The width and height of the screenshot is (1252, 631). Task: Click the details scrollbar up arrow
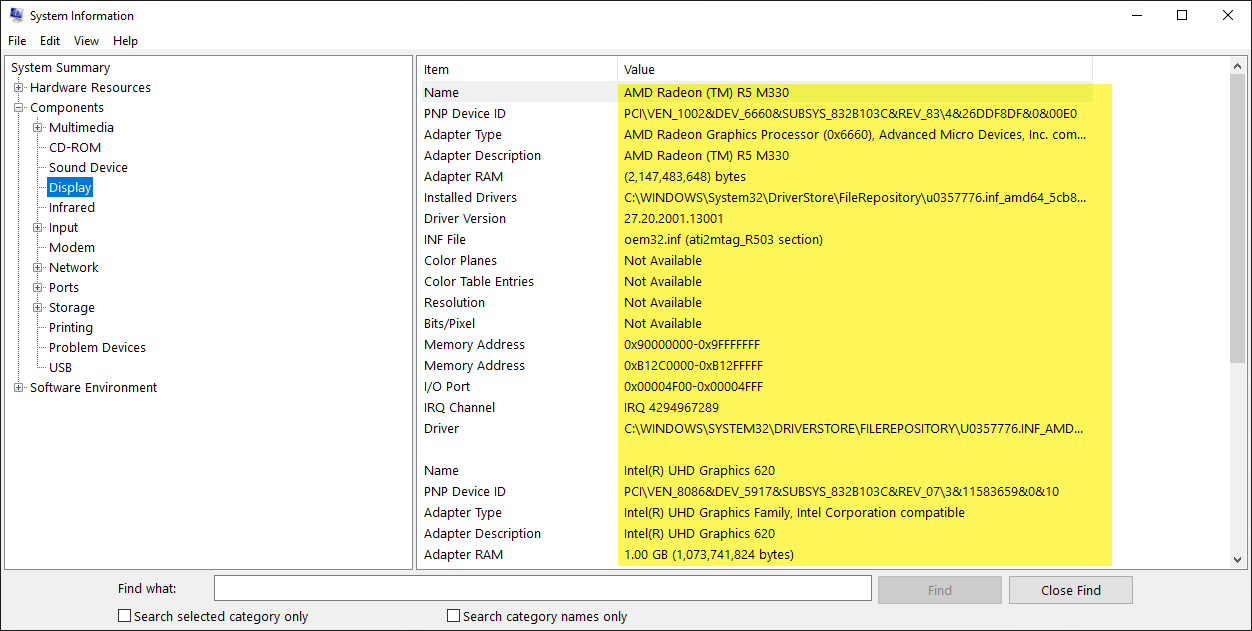(1238, 66)
